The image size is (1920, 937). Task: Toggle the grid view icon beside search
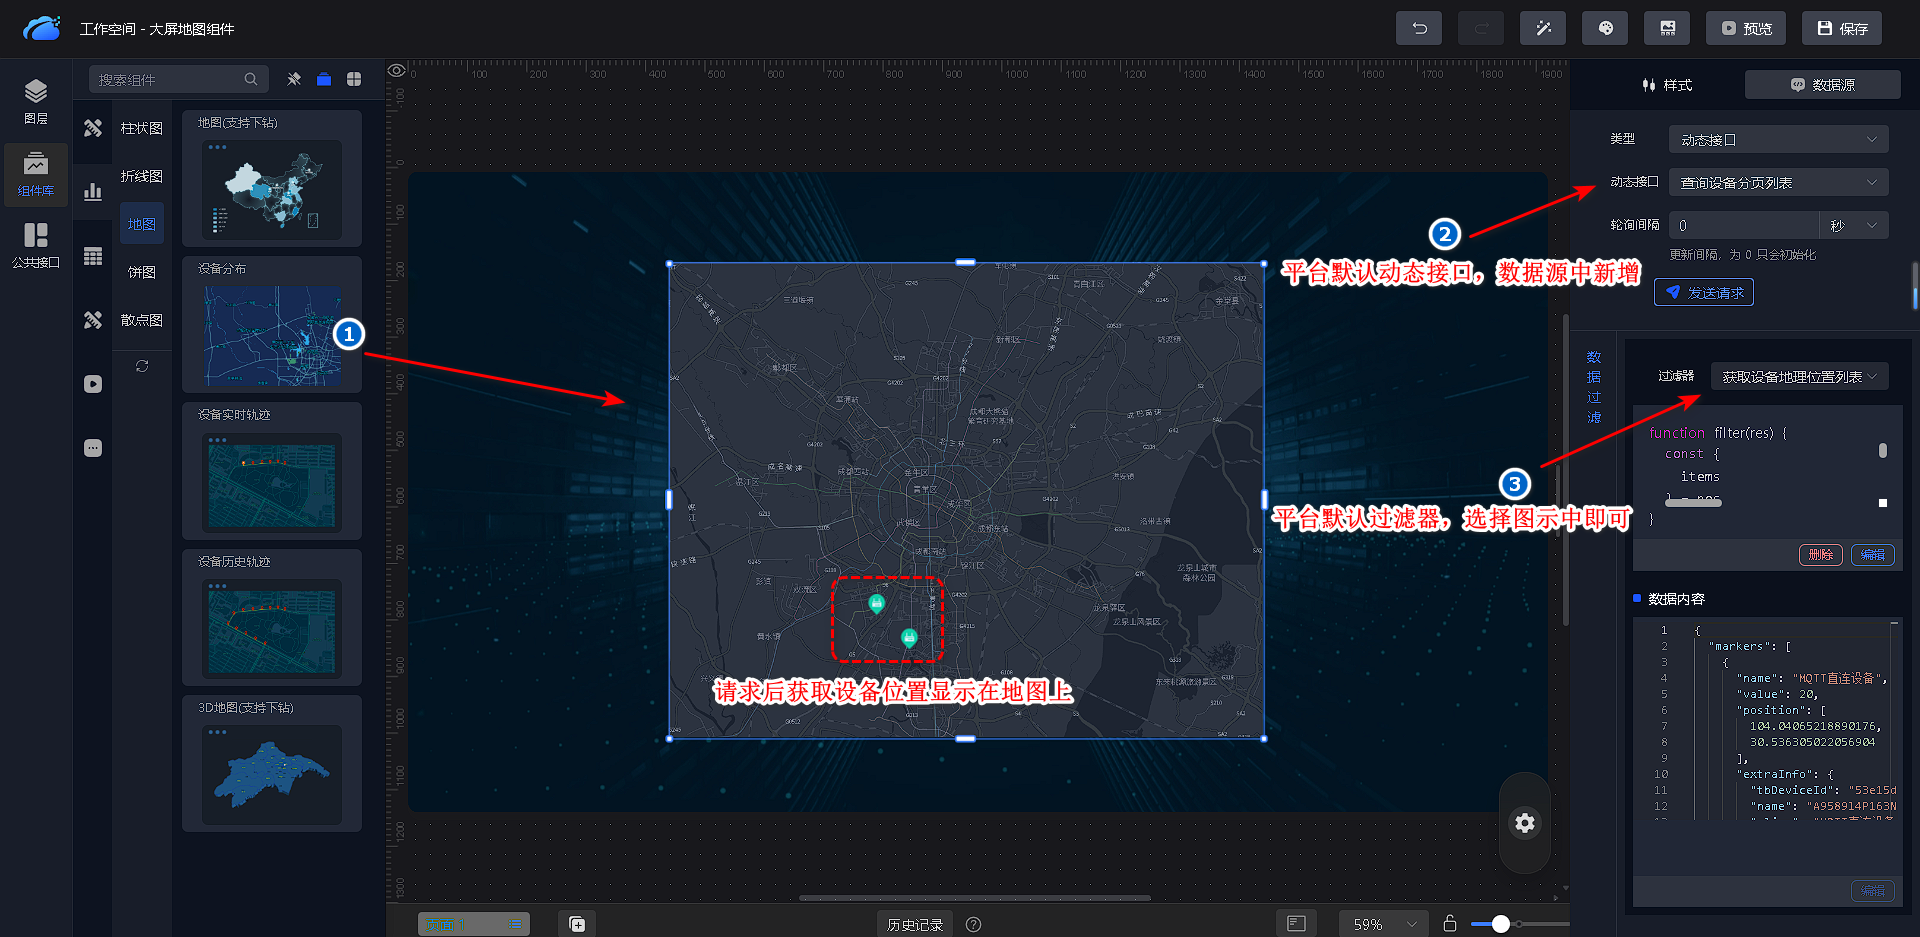click(354, 79)
